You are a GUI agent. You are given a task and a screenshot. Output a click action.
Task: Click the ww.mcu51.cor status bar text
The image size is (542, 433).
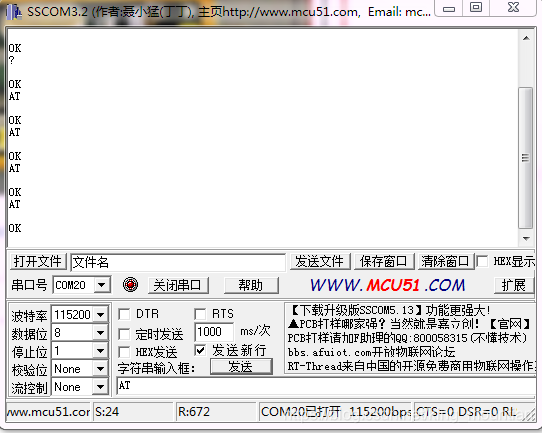tap(48, 412)
